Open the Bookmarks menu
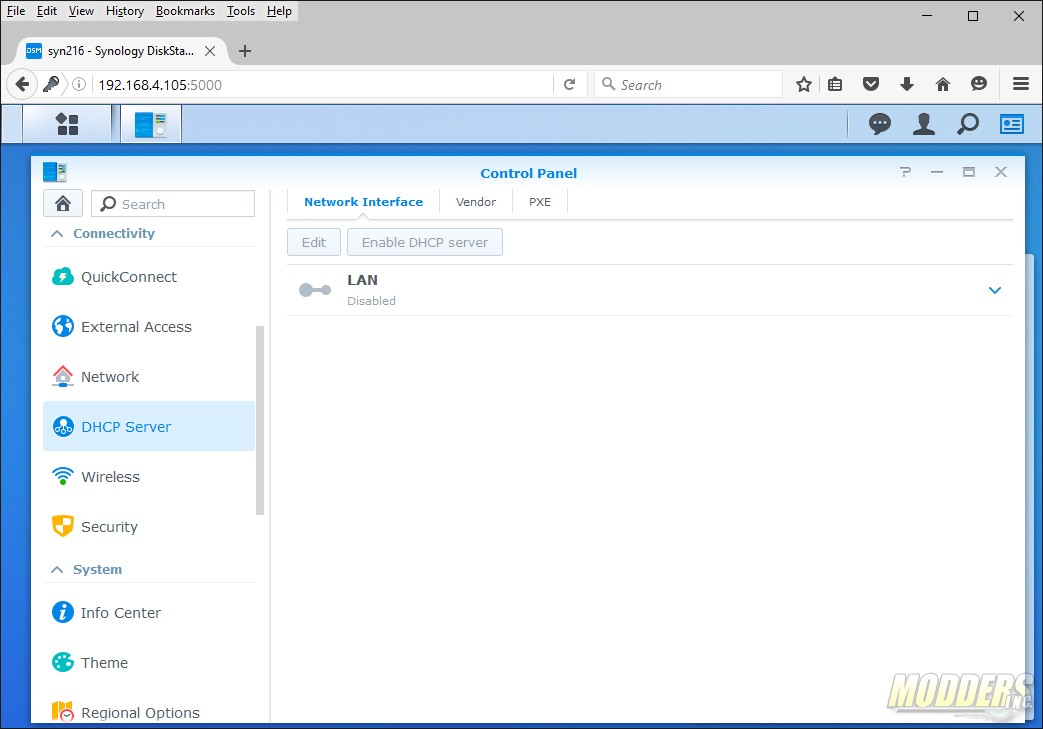The width and height of the screenshot is (1043, 729). tap(185, 11)
